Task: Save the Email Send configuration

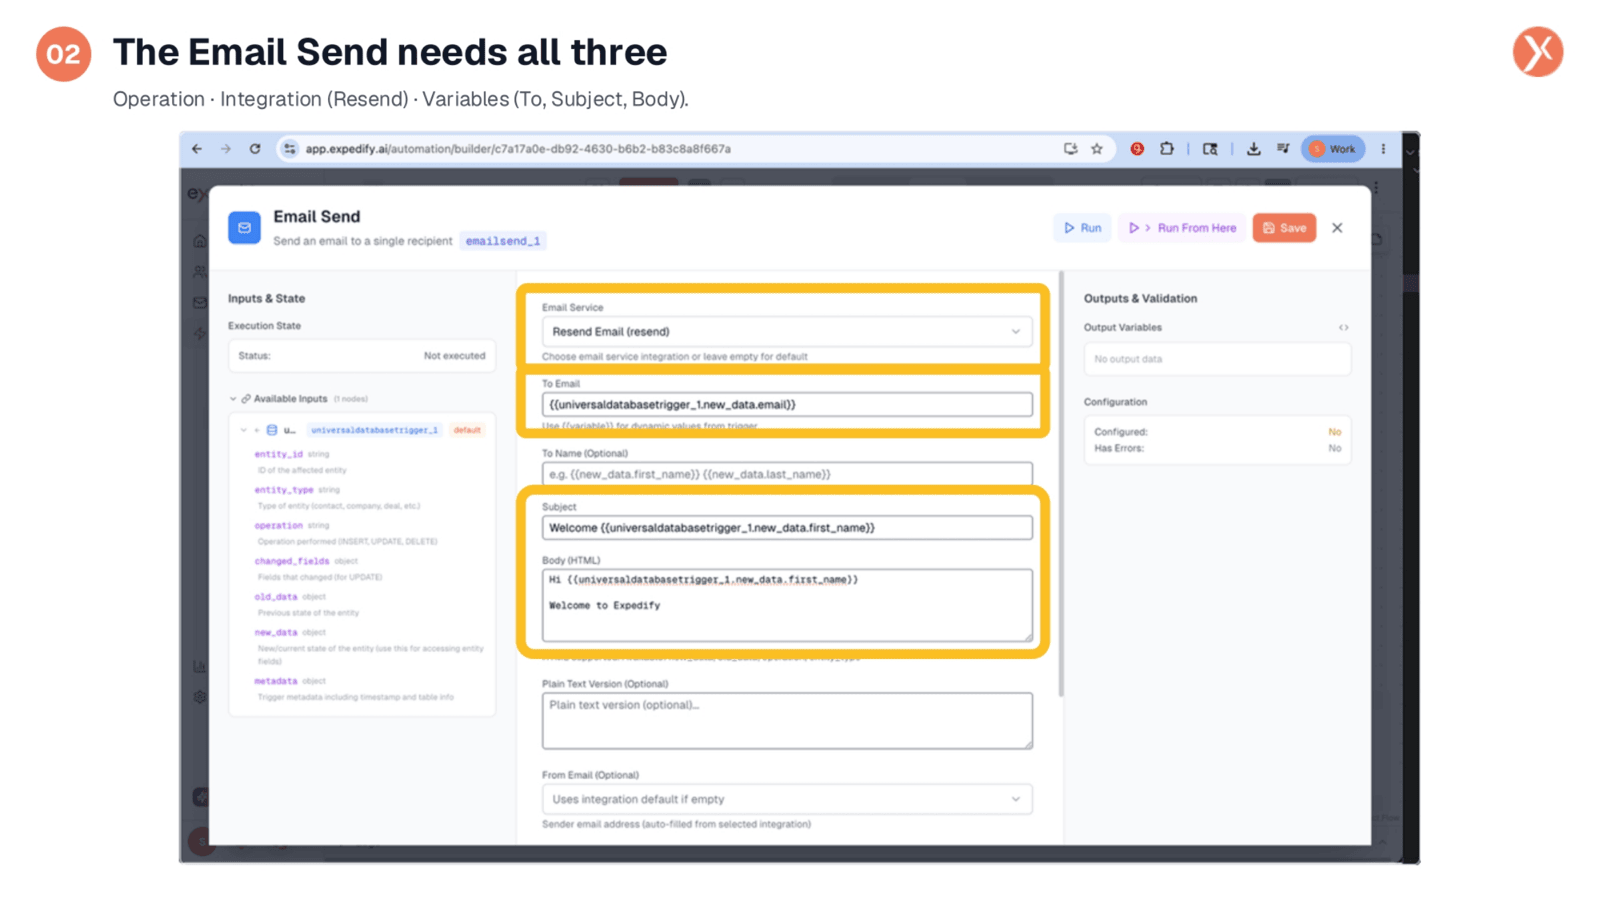Action: coord(1284,228)
